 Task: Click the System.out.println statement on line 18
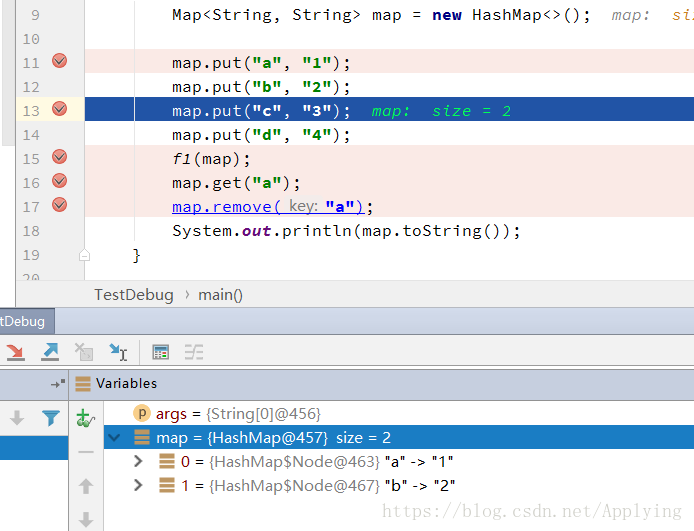[346, 231]
